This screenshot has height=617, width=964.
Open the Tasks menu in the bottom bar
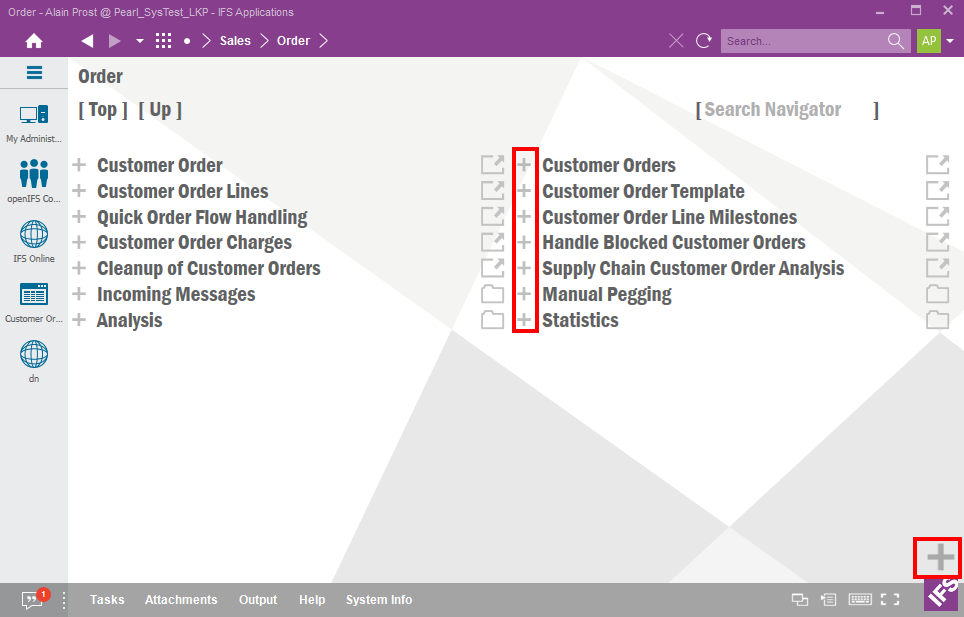(107, 600)
